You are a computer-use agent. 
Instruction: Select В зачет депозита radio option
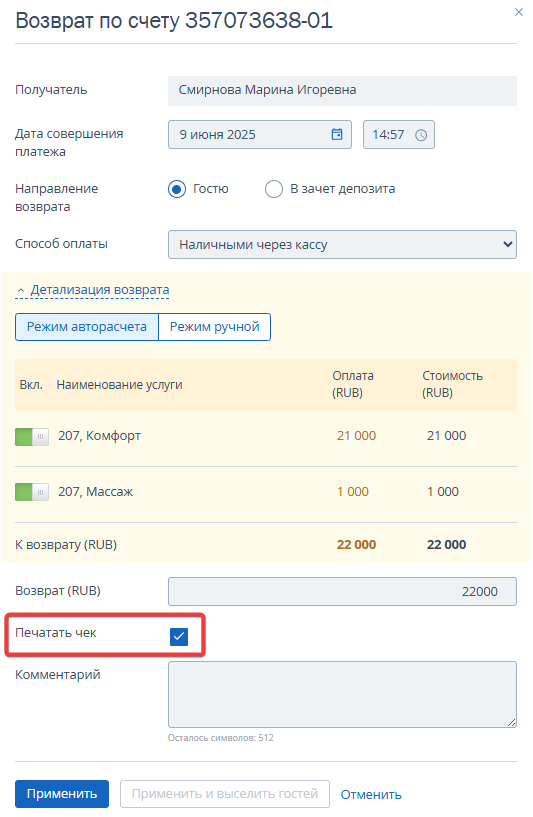pos(274,189)
